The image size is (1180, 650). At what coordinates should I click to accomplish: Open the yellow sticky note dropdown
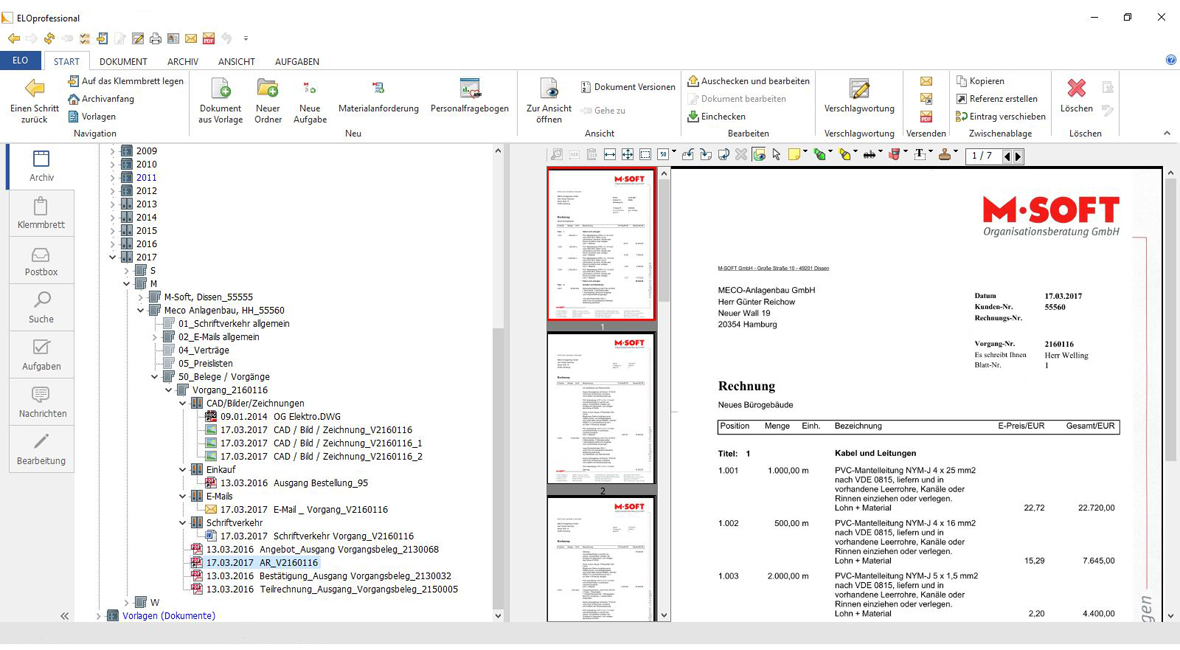click(806, 155)
